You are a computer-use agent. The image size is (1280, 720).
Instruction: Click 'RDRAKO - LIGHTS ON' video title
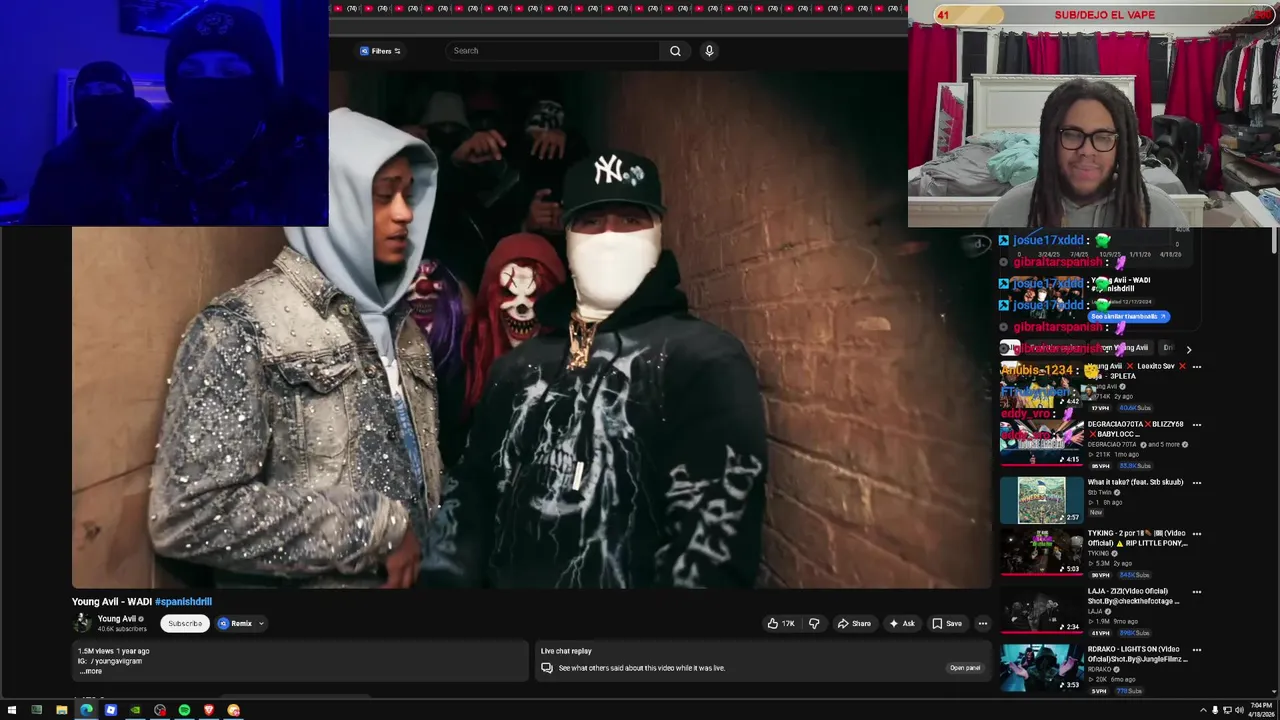(x=1137, y=654)
